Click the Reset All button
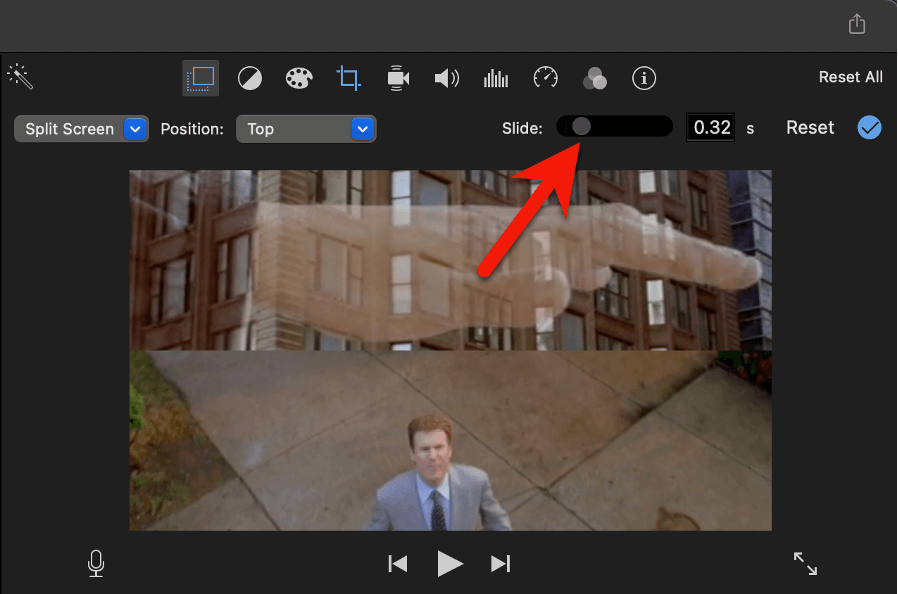The height and width of the screenshot is (594, 898). pos(850,77)
